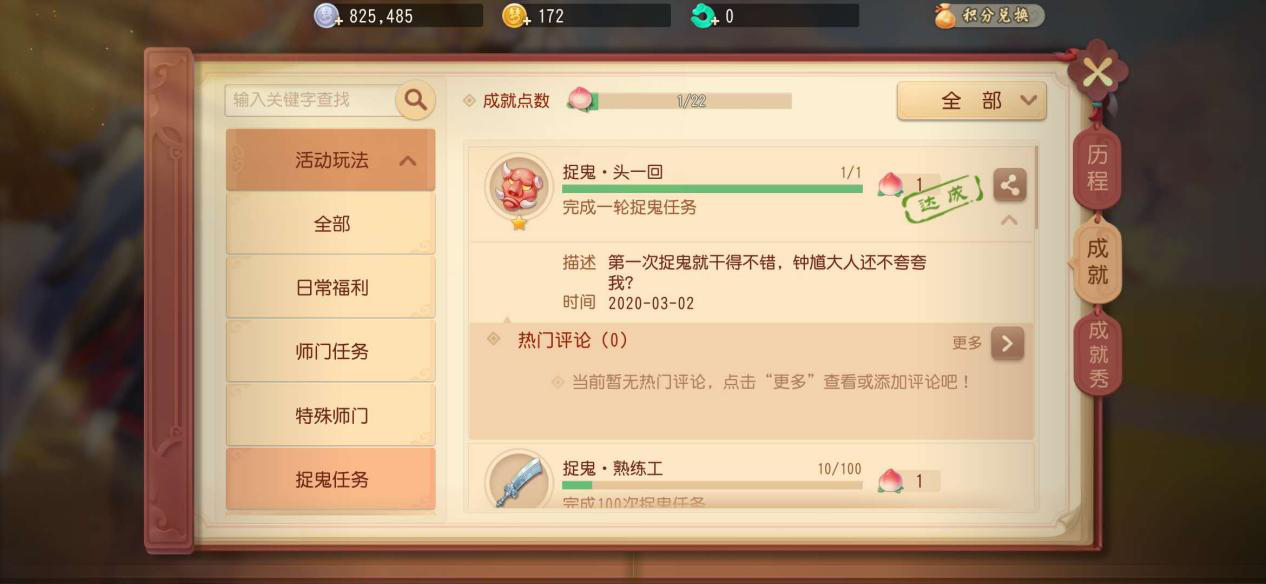
Task: Click the red ghost achievement badge
Action: [x=519, y=188]
